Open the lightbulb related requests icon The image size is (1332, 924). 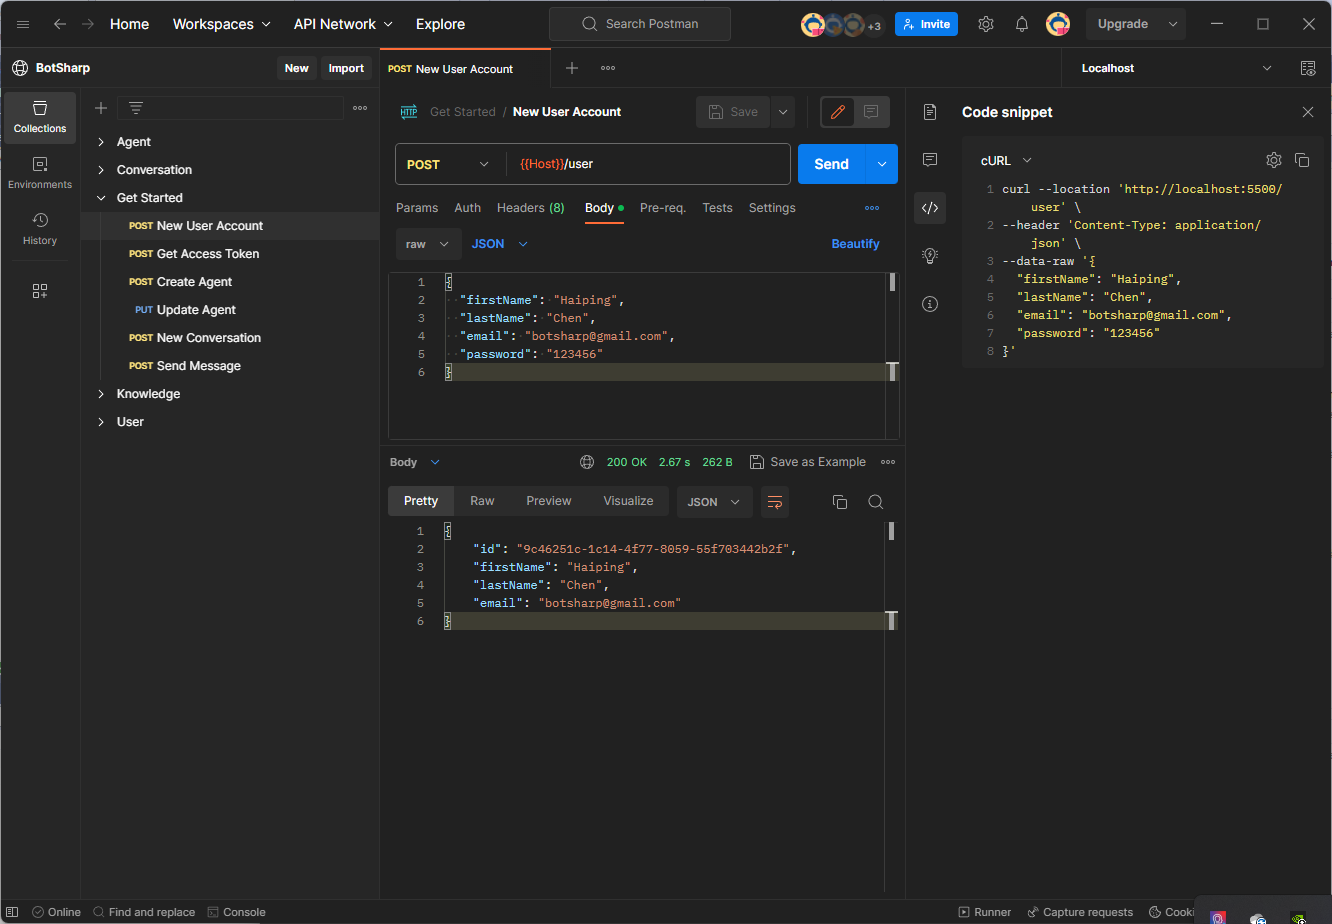coord(930,256)
